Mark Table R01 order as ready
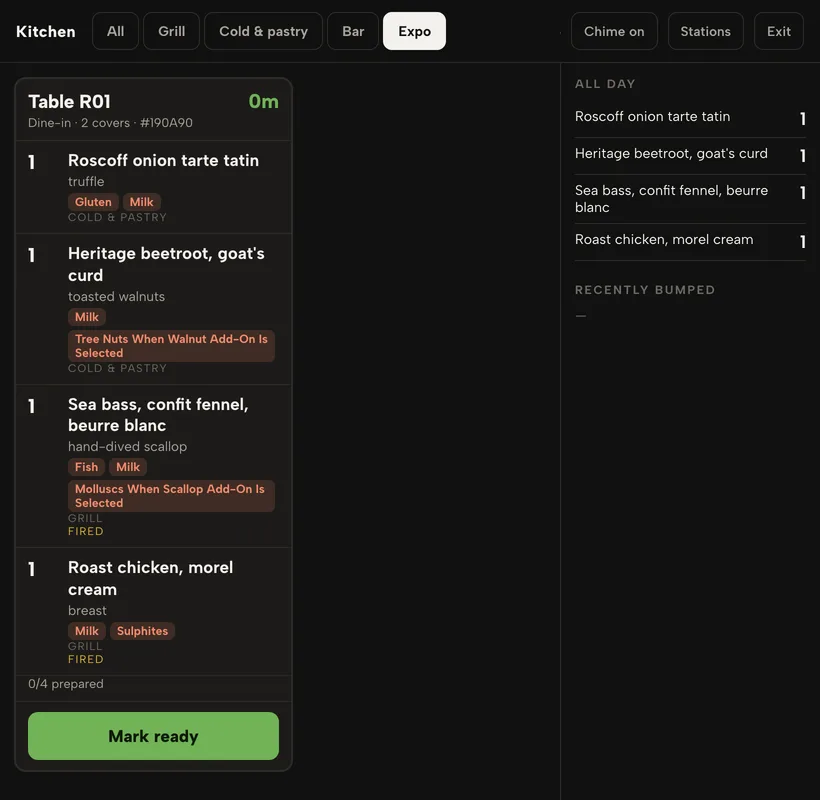The image size is (820, 800). [153, 736]
